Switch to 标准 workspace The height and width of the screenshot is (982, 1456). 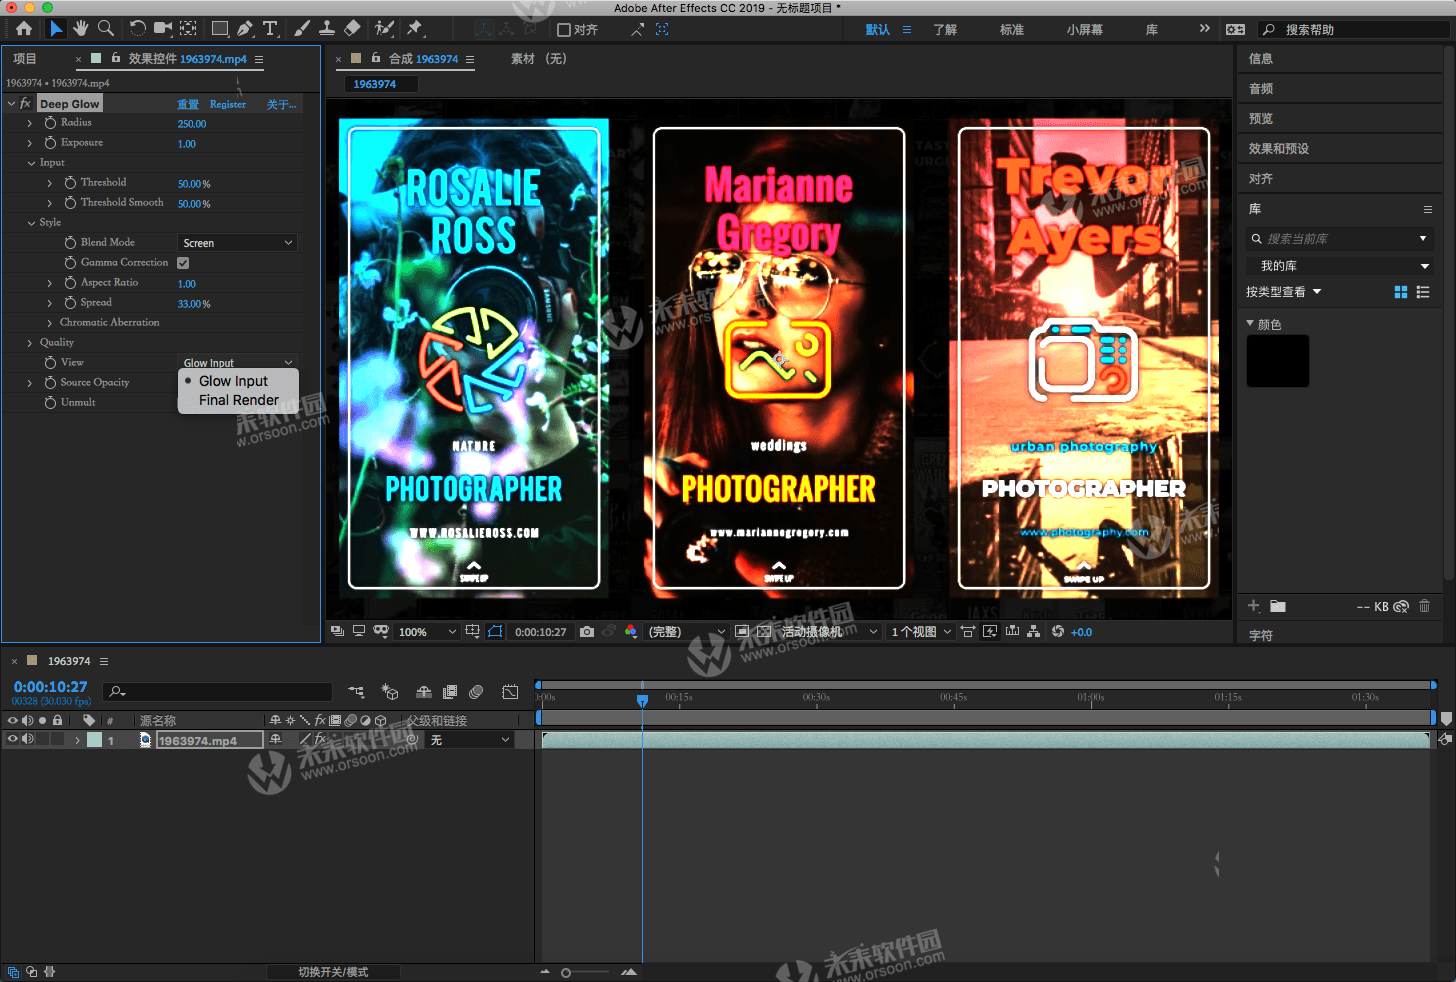click(x=1012, y=30)
